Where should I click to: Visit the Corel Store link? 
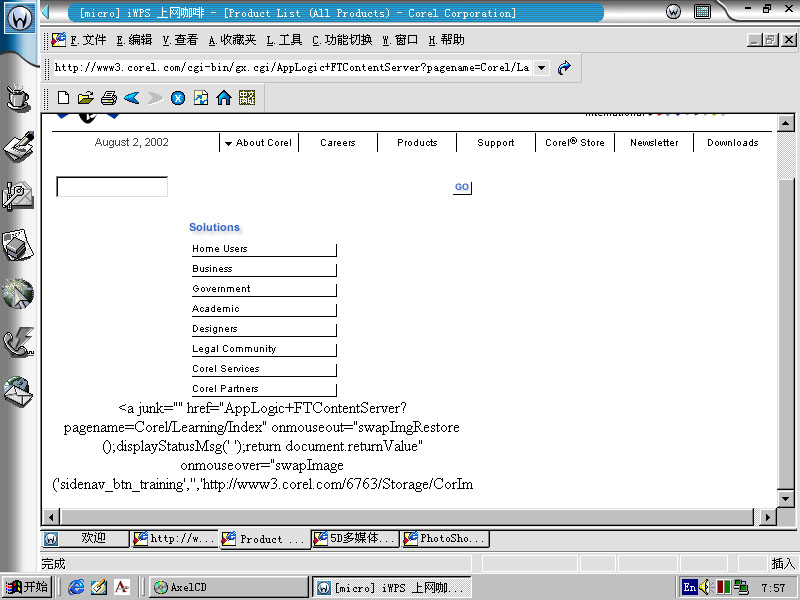pos(574,143)
